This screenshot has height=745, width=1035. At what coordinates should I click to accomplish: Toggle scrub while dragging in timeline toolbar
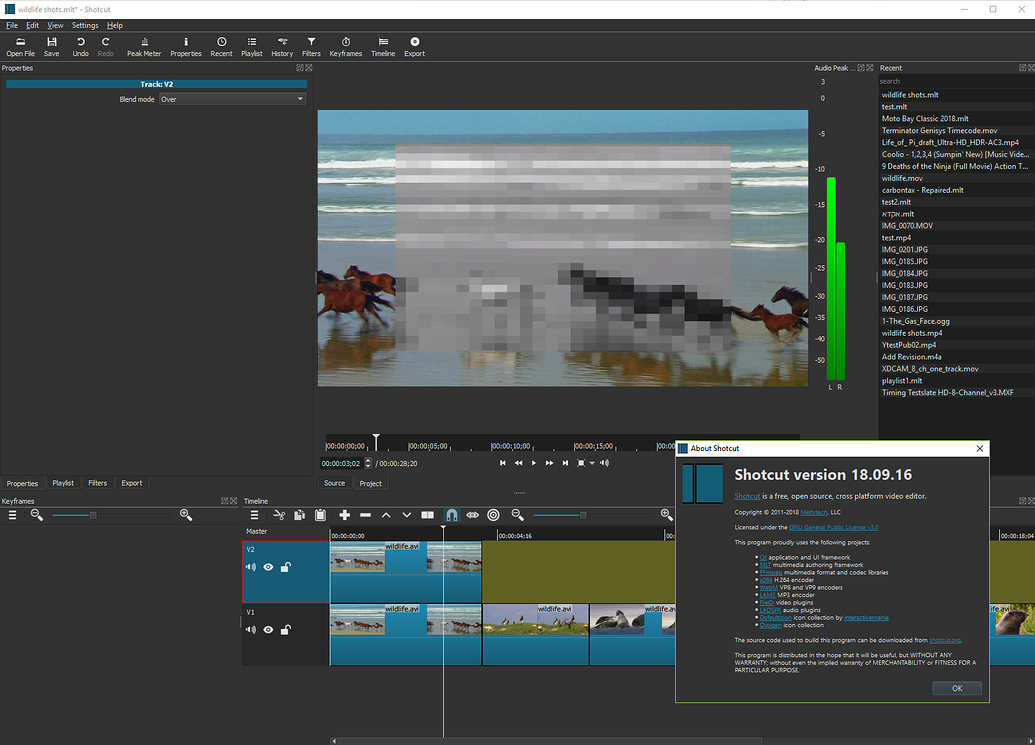473,515
